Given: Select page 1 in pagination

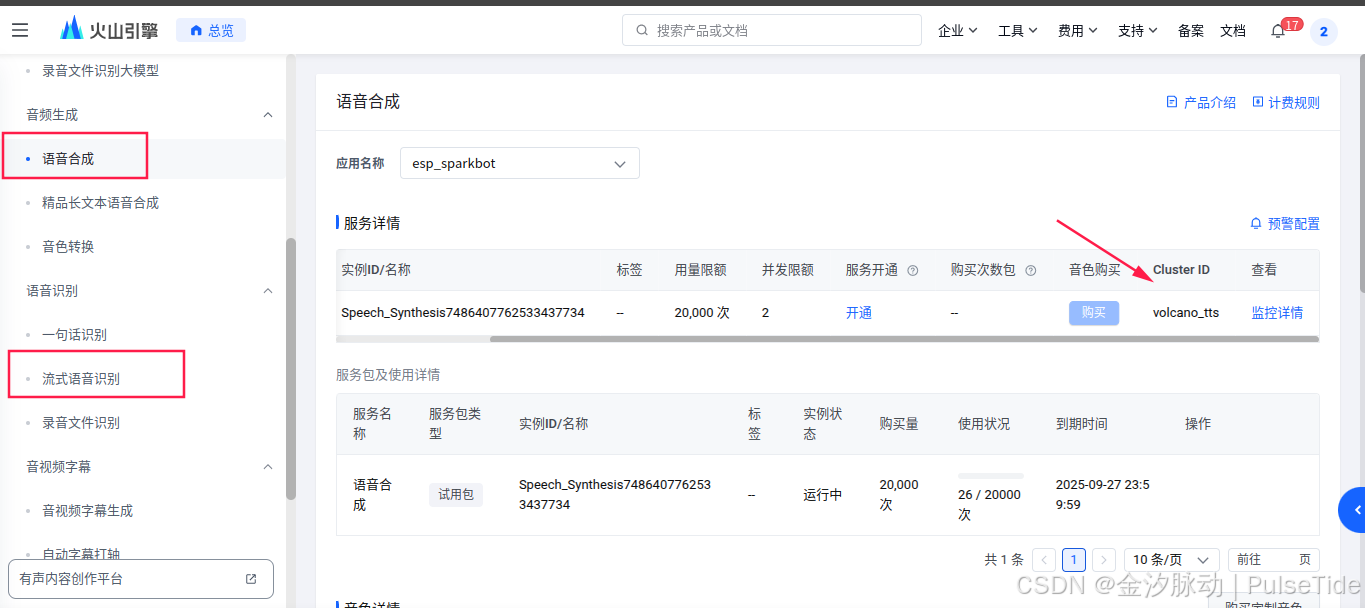Looking at the screenshot, I should [1074, 560].
